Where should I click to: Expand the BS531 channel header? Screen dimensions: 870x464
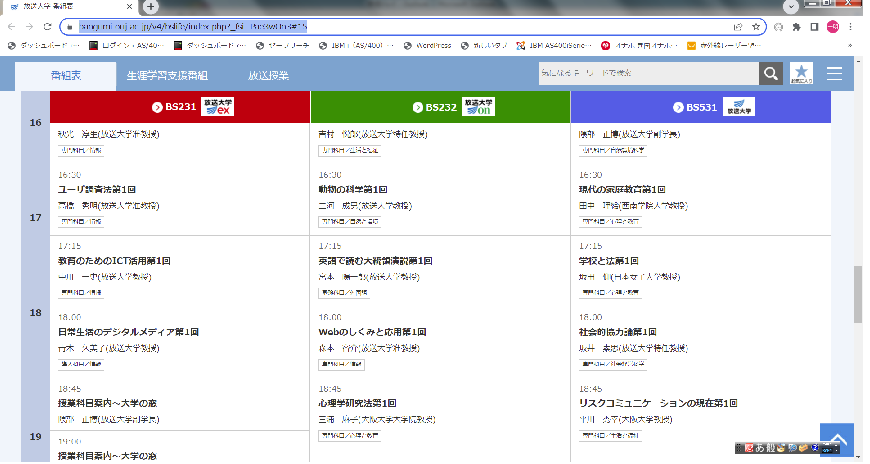700,107
